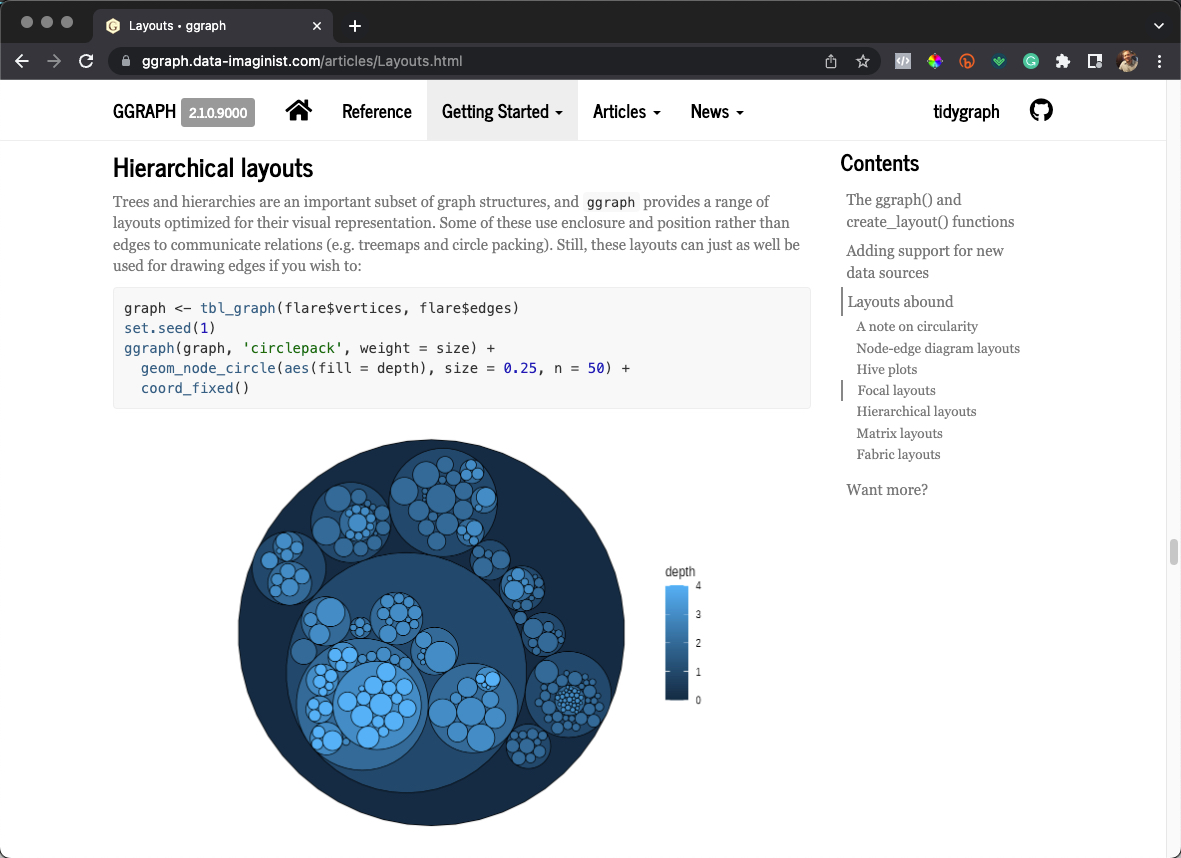Jump to 'The ggraph() and create_layout() functions'
The height and width of the screenshot is (858, 1181).
point(930,211)
